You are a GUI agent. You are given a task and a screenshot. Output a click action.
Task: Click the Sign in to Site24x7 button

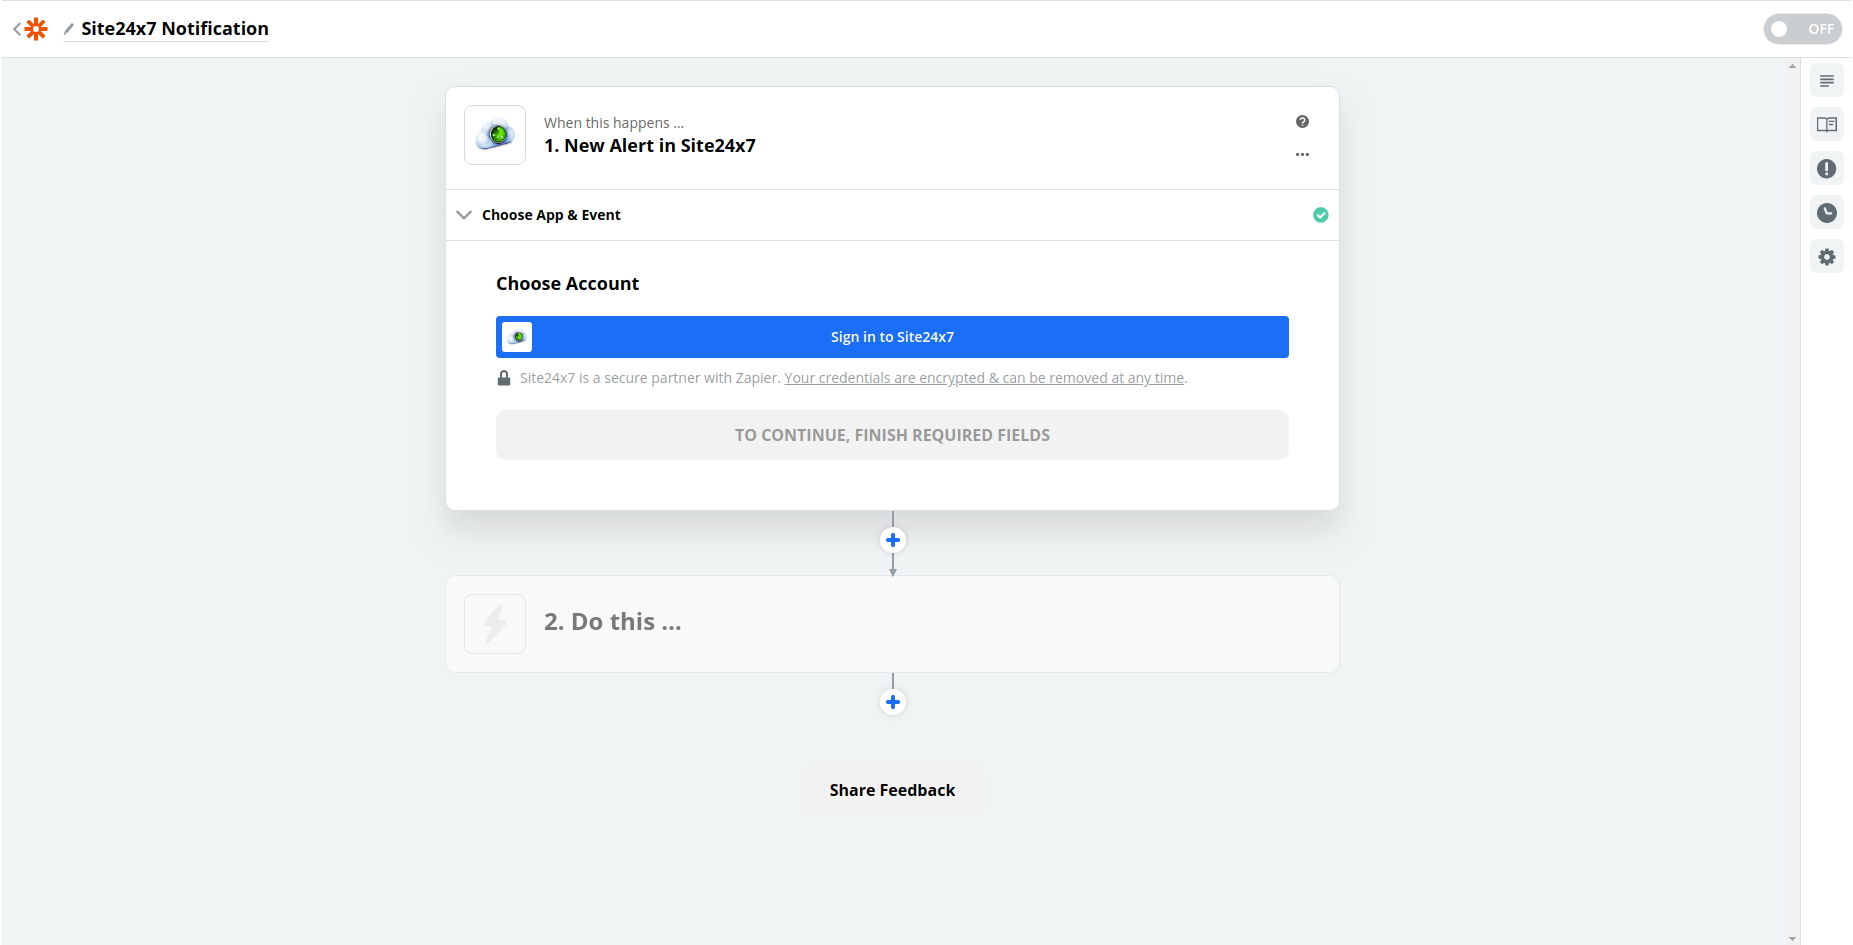pos(892,337)
